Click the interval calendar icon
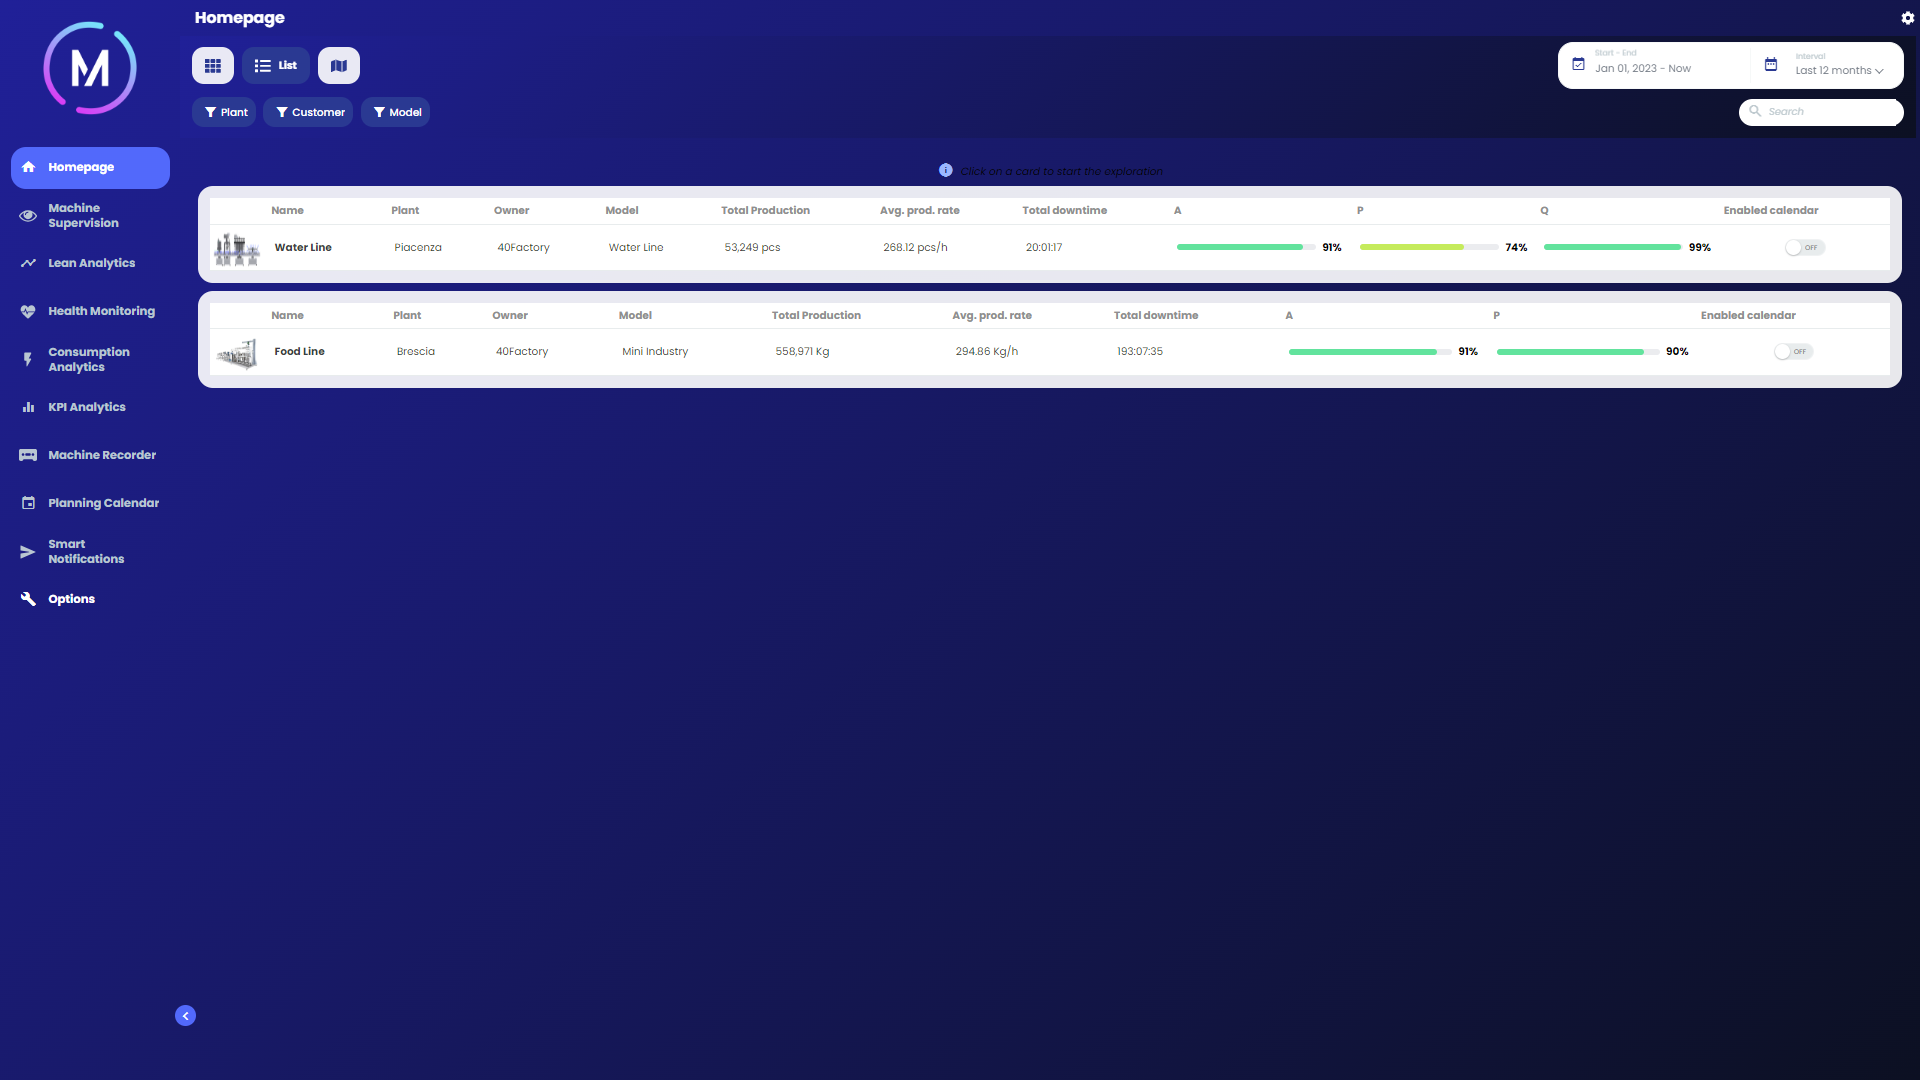 1770,65
